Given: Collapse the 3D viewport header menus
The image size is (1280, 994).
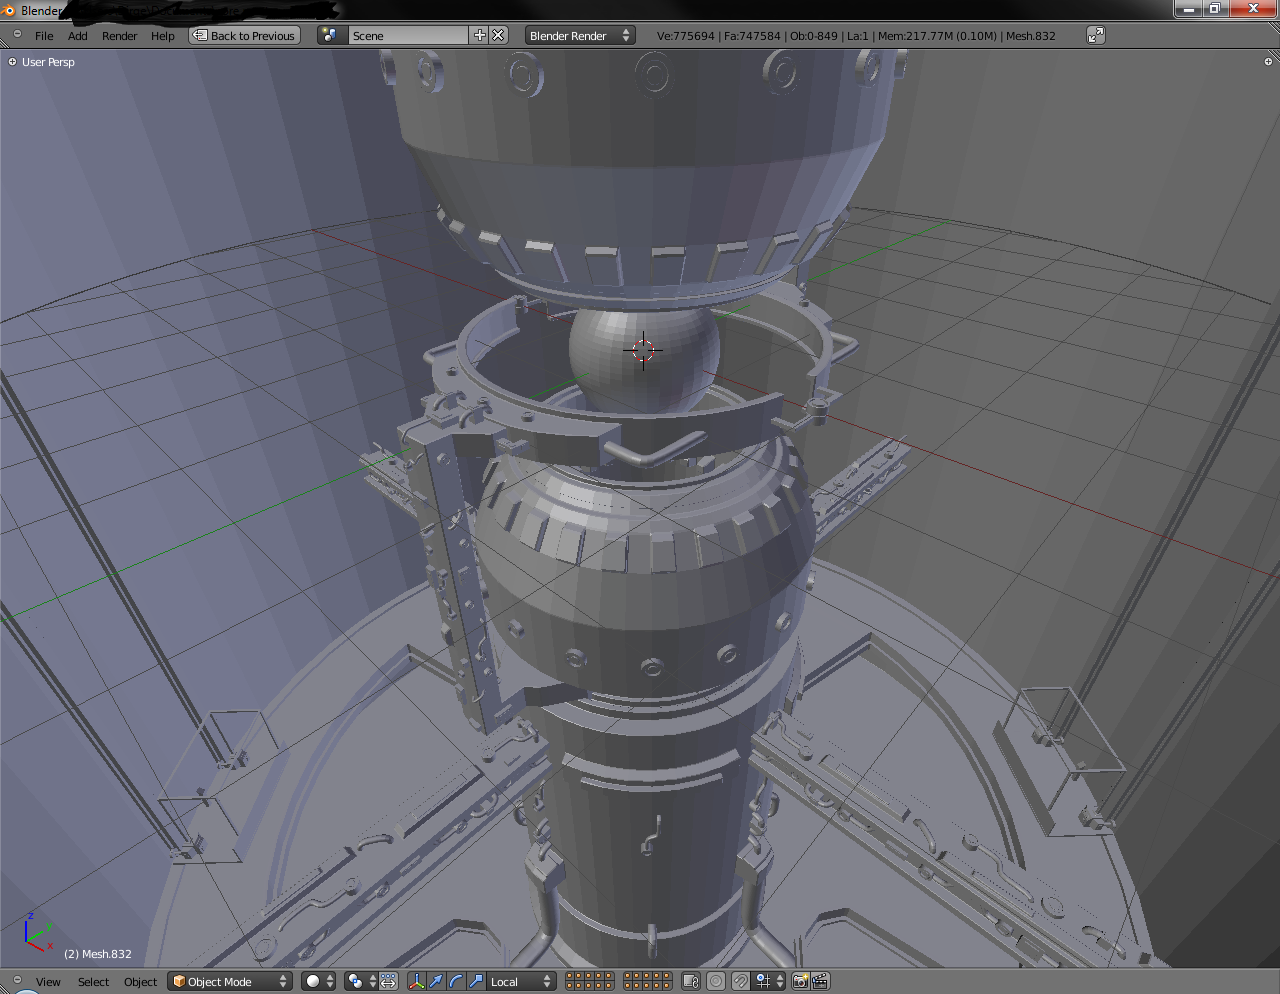Looking at the screenshot, I should [x=17, y=980].
